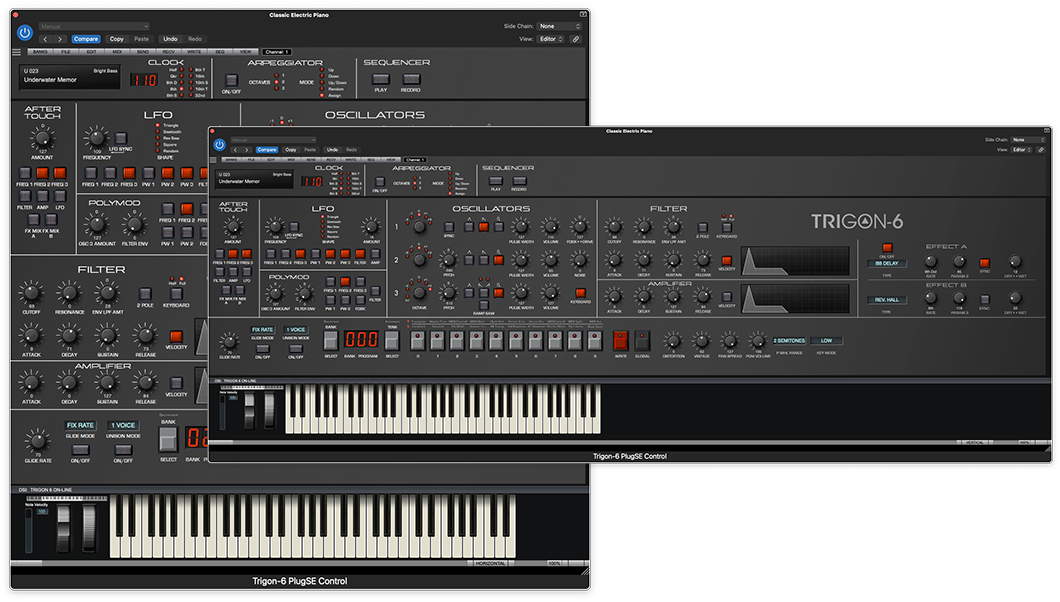Hit the Sequencer PLAY button in rear window

381,80
